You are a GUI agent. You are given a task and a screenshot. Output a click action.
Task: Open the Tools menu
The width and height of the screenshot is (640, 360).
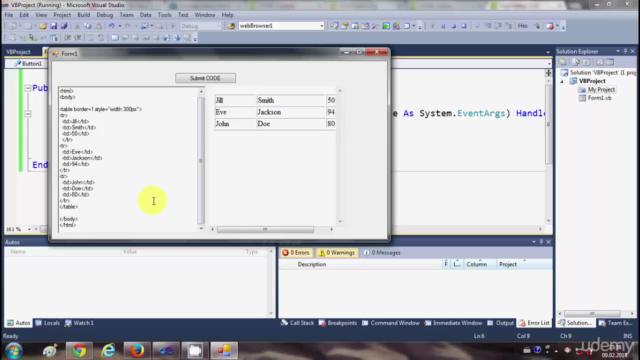tap(164, 15)
